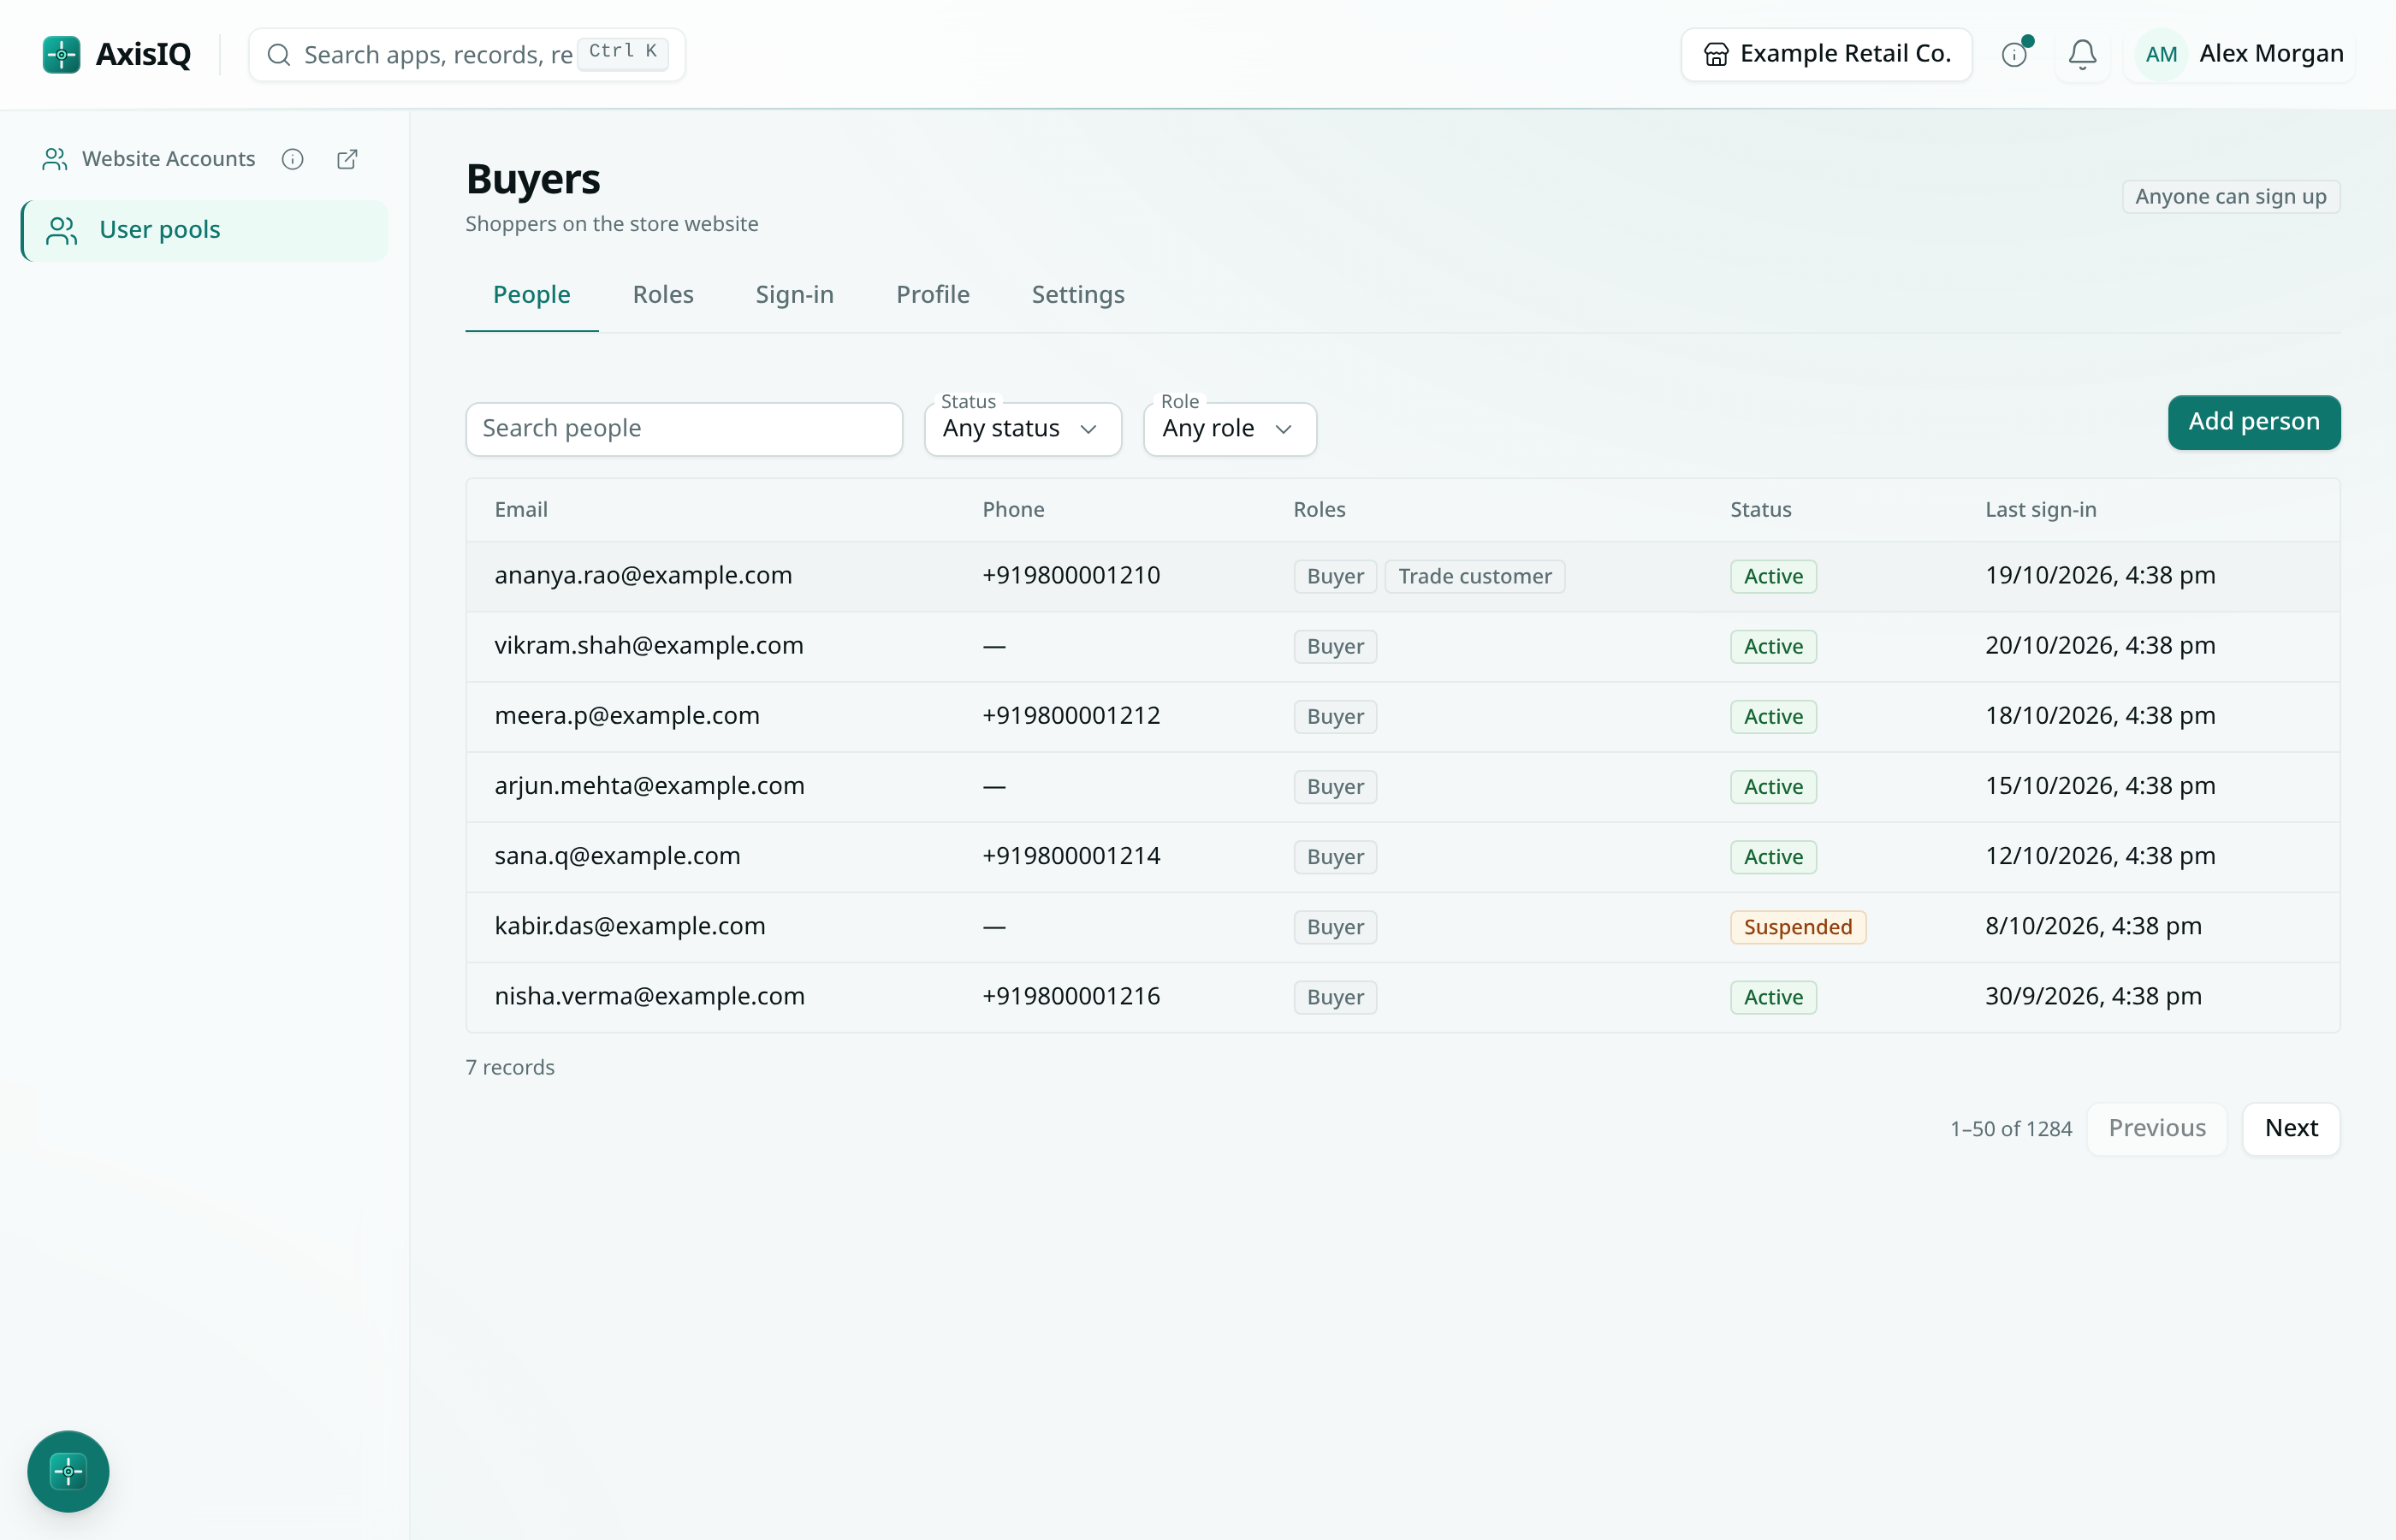Open vikram.shah@example.com row
Image resolution: width=2396 pixels, height=1540 pixels.
[1402, 646]
